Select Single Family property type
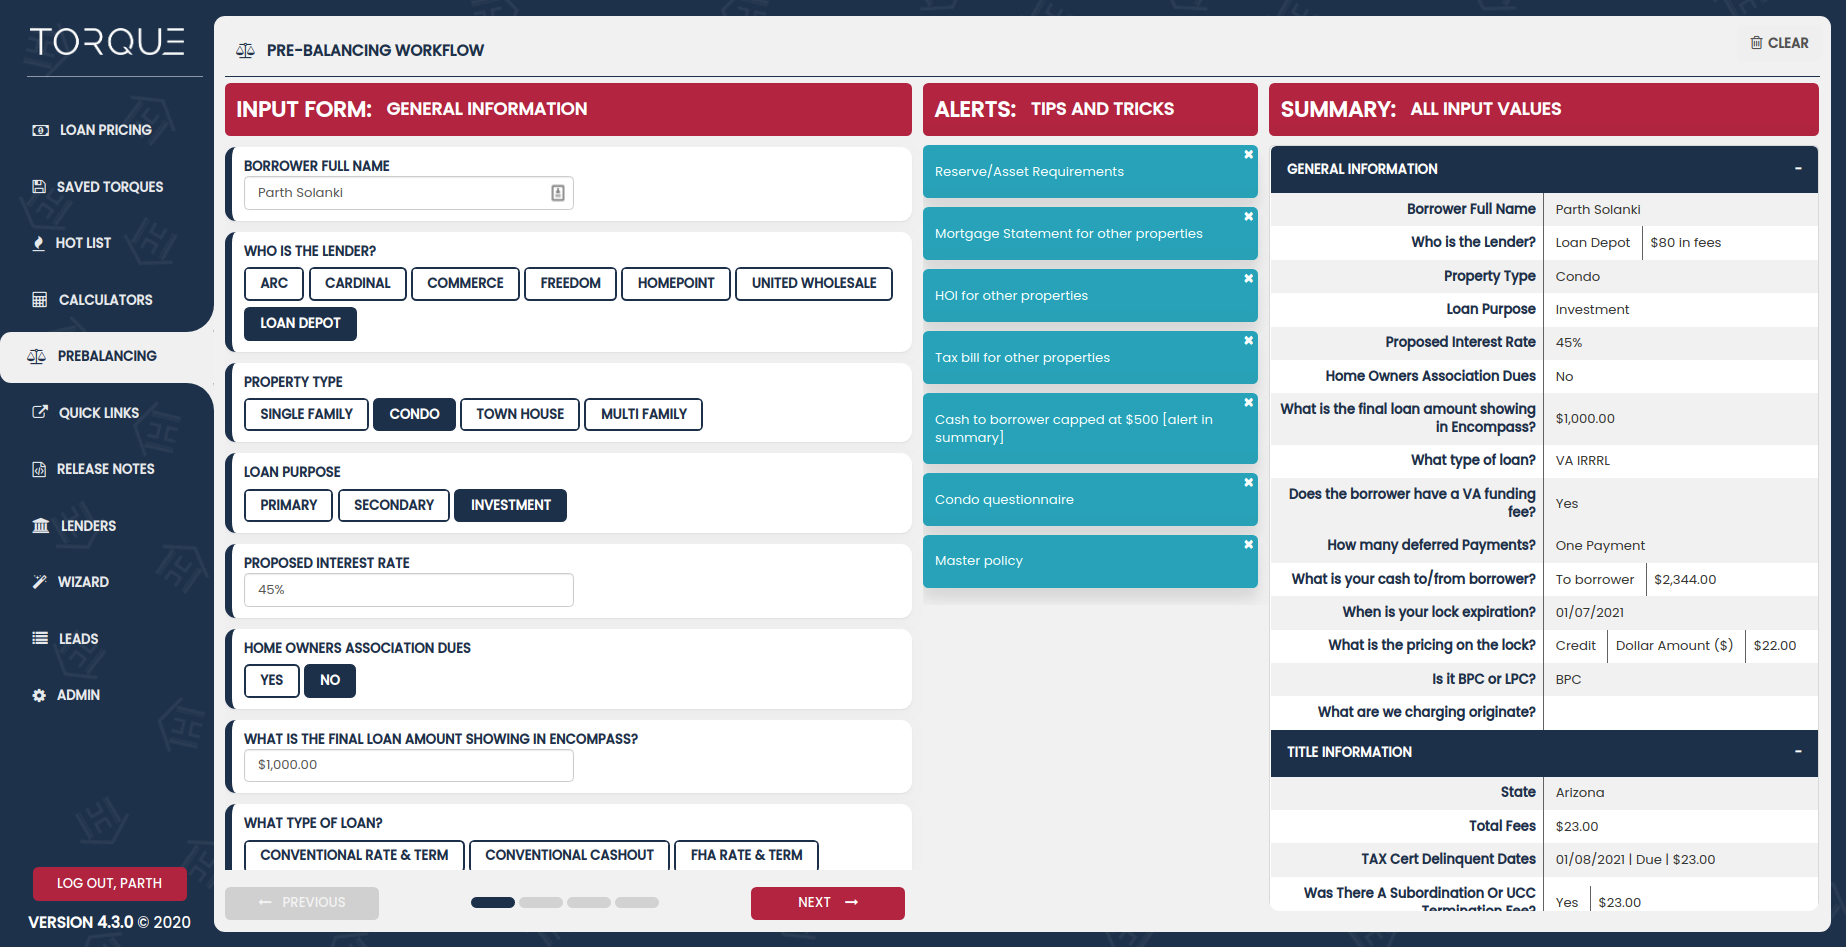Viewport: 1846px width, 947px height. coord(306,414)
